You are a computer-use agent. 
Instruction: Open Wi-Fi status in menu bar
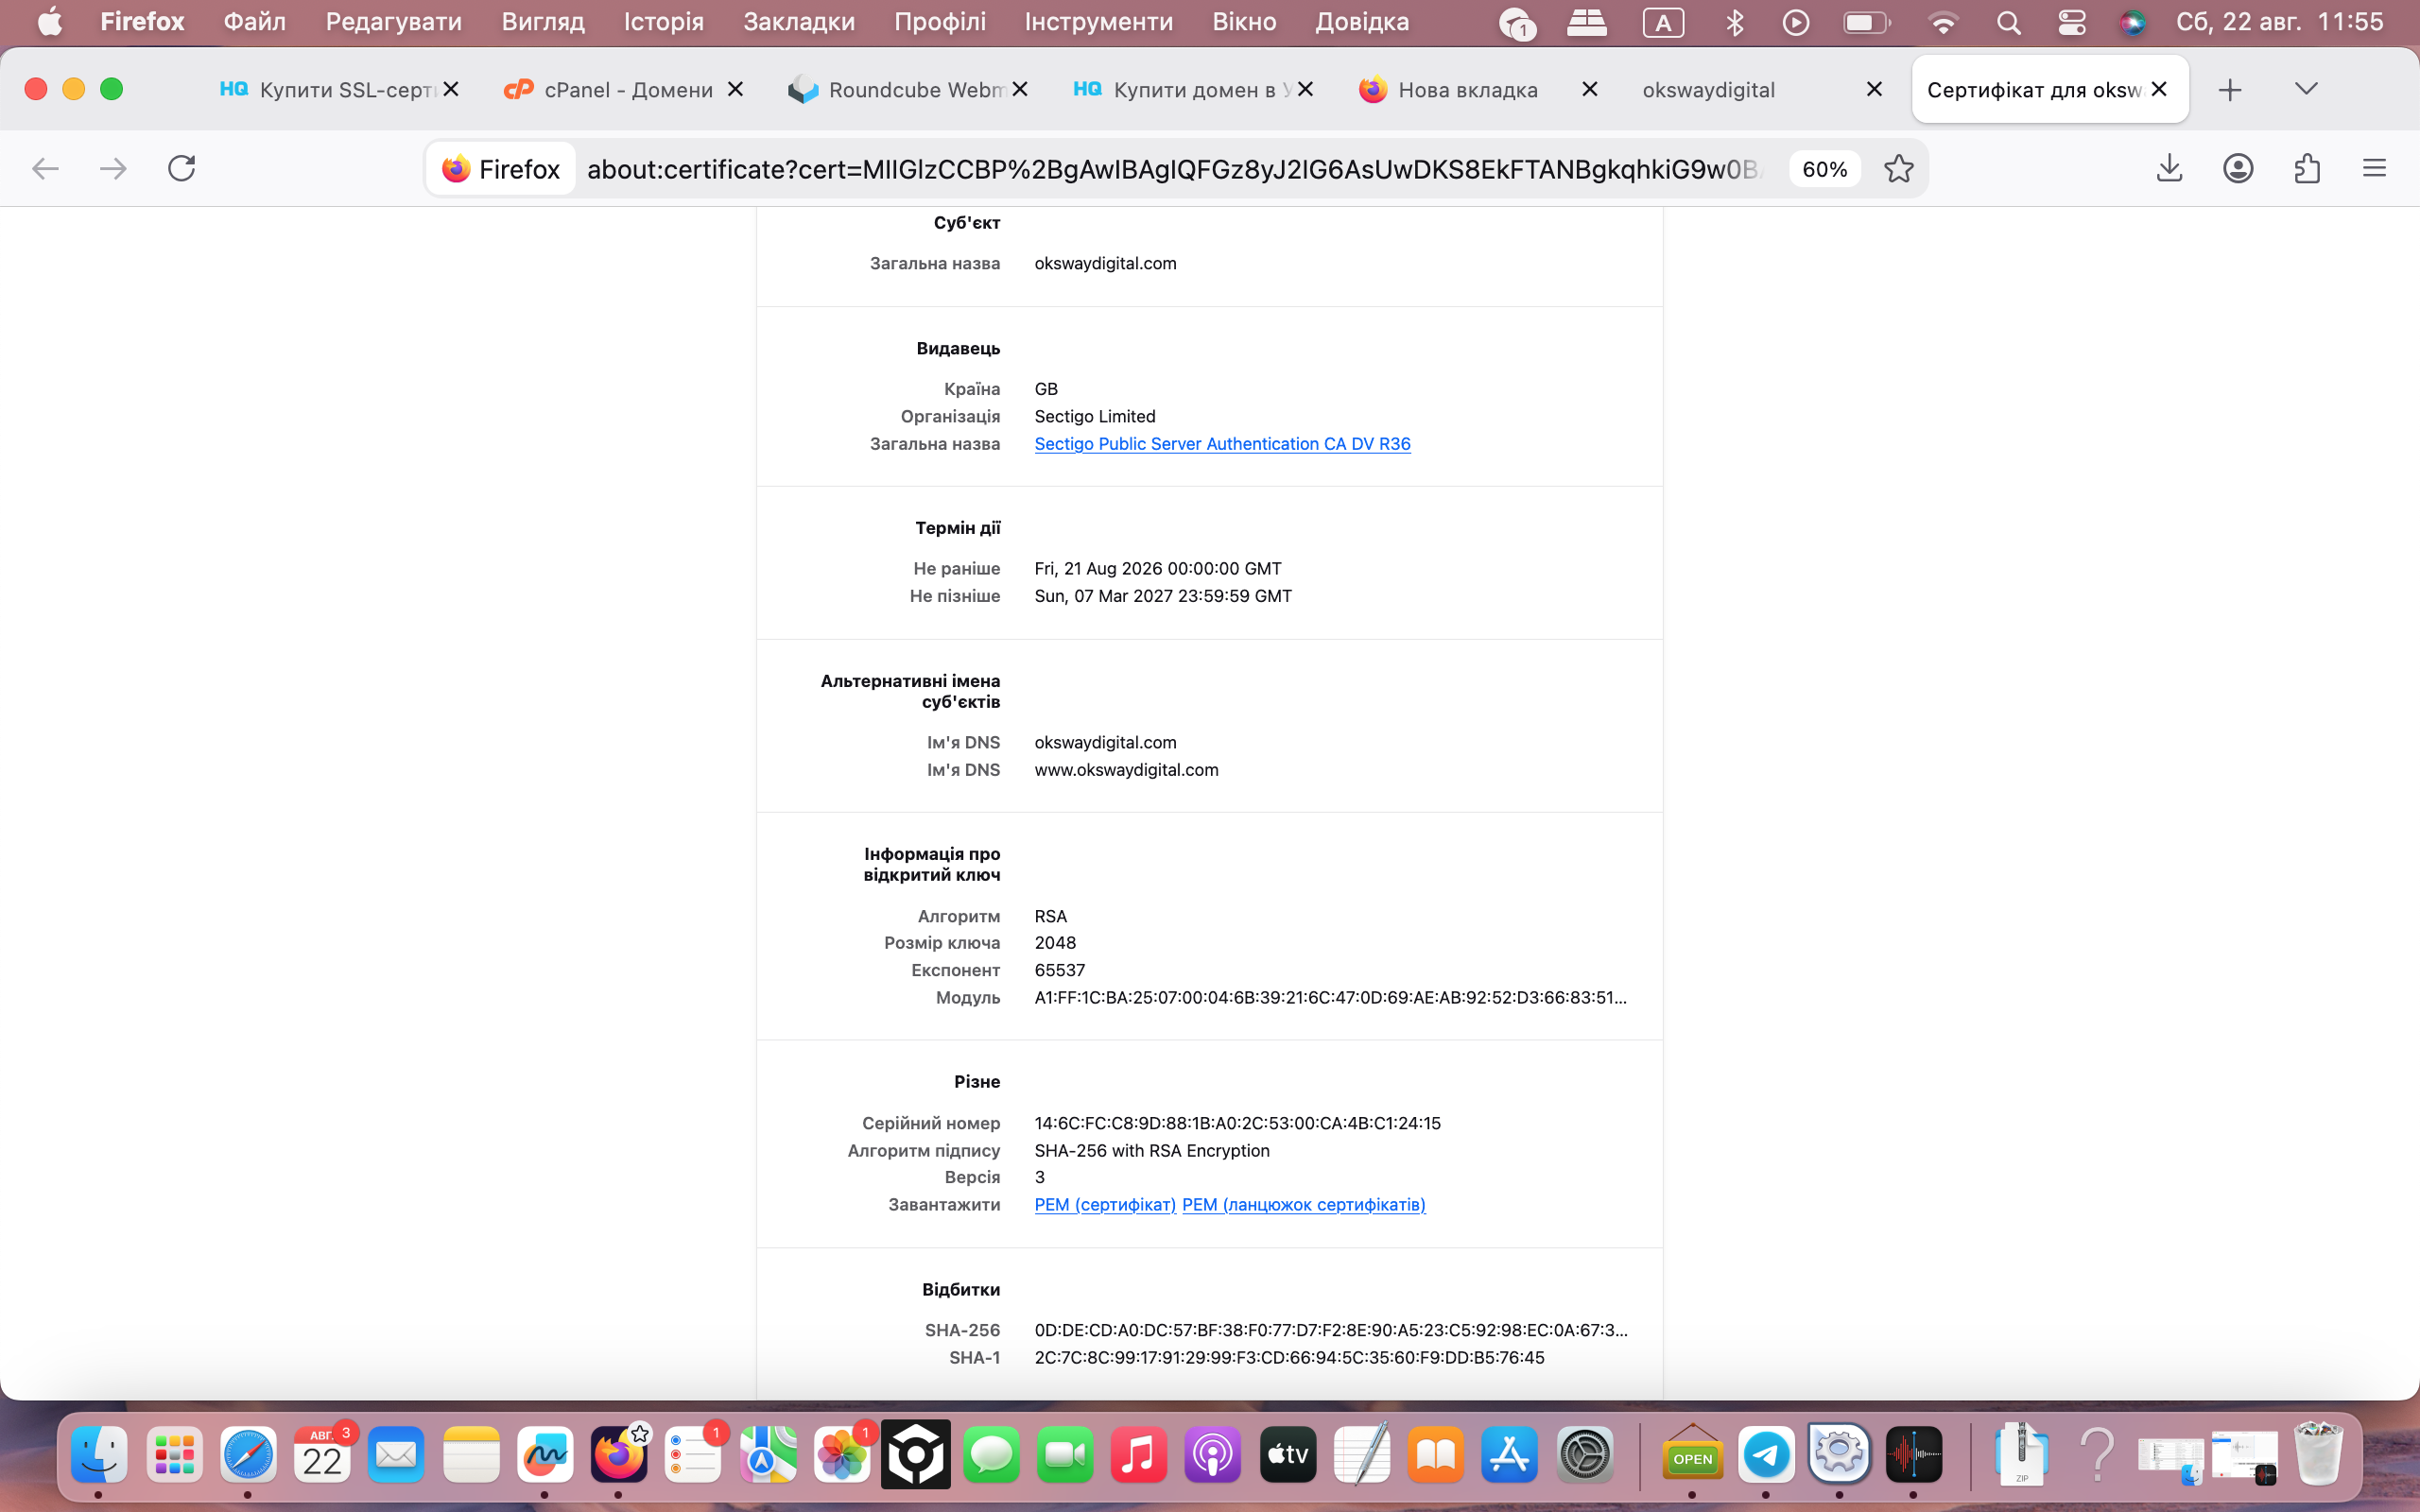(1942, 22)
